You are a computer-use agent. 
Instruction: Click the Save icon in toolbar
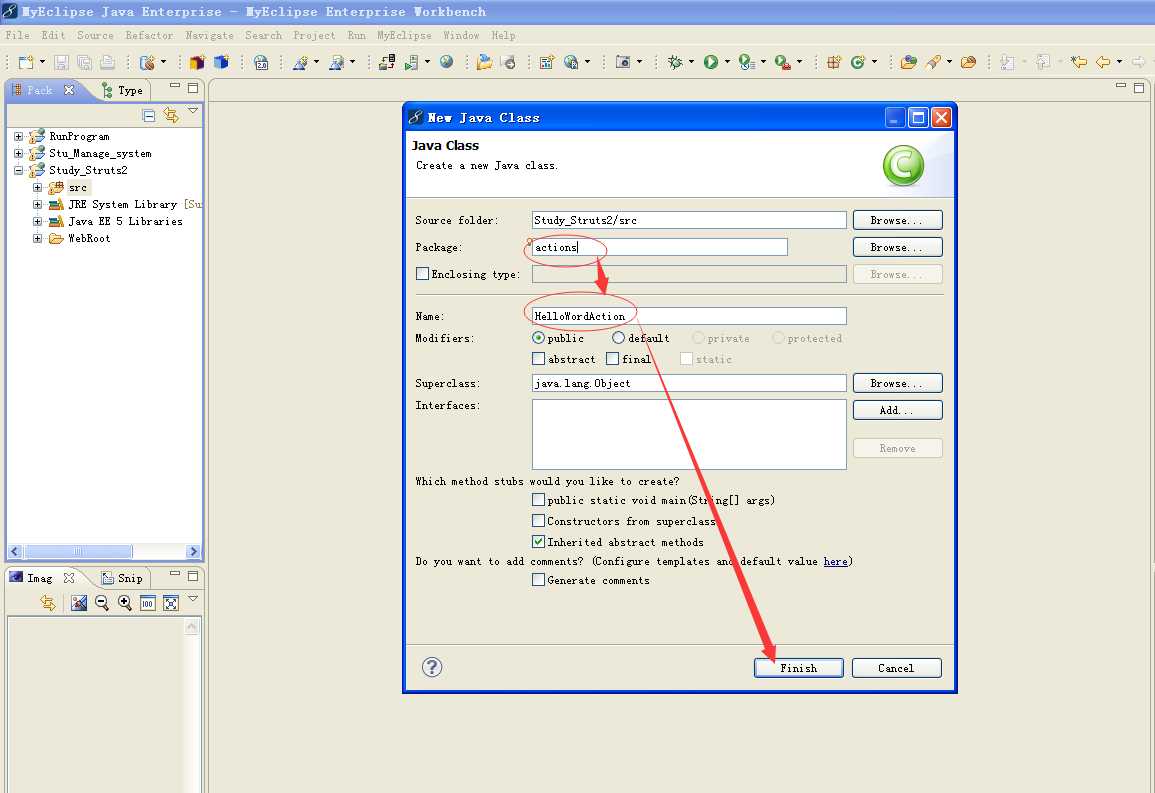(x=61, y=63)
